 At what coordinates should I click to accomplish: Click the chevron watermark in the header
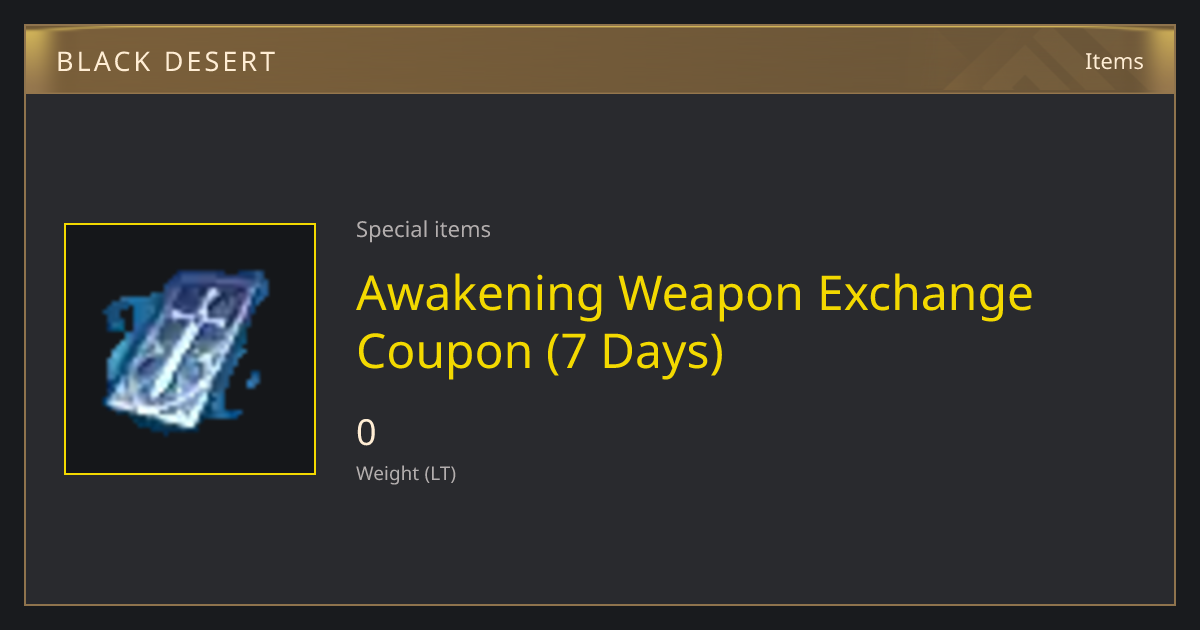[x=1030, y=60]
